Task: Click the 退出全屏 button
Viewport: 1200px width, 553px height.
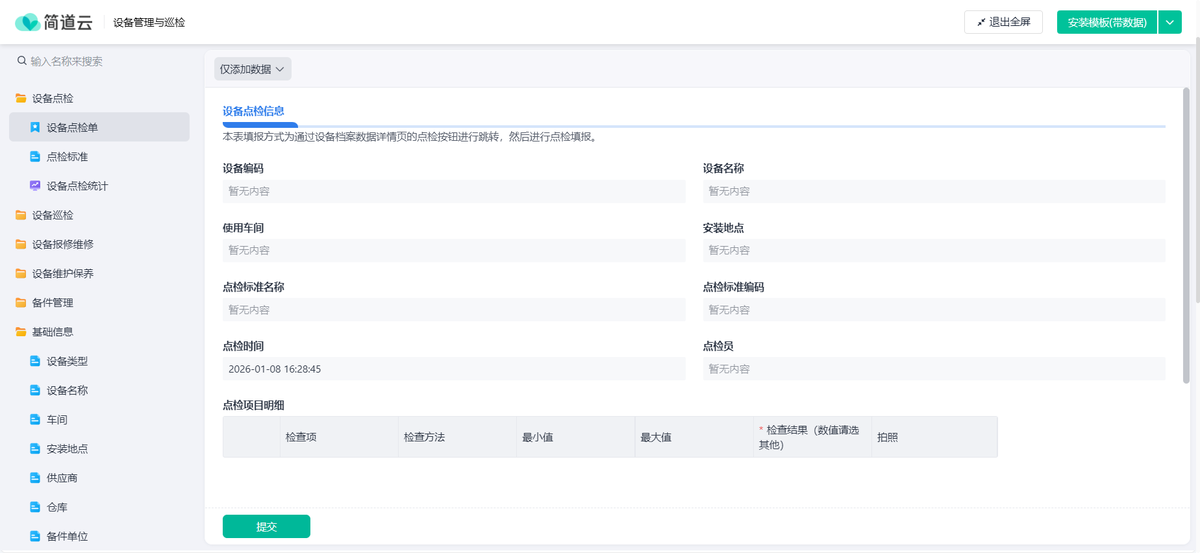Action: [1003, 22]
